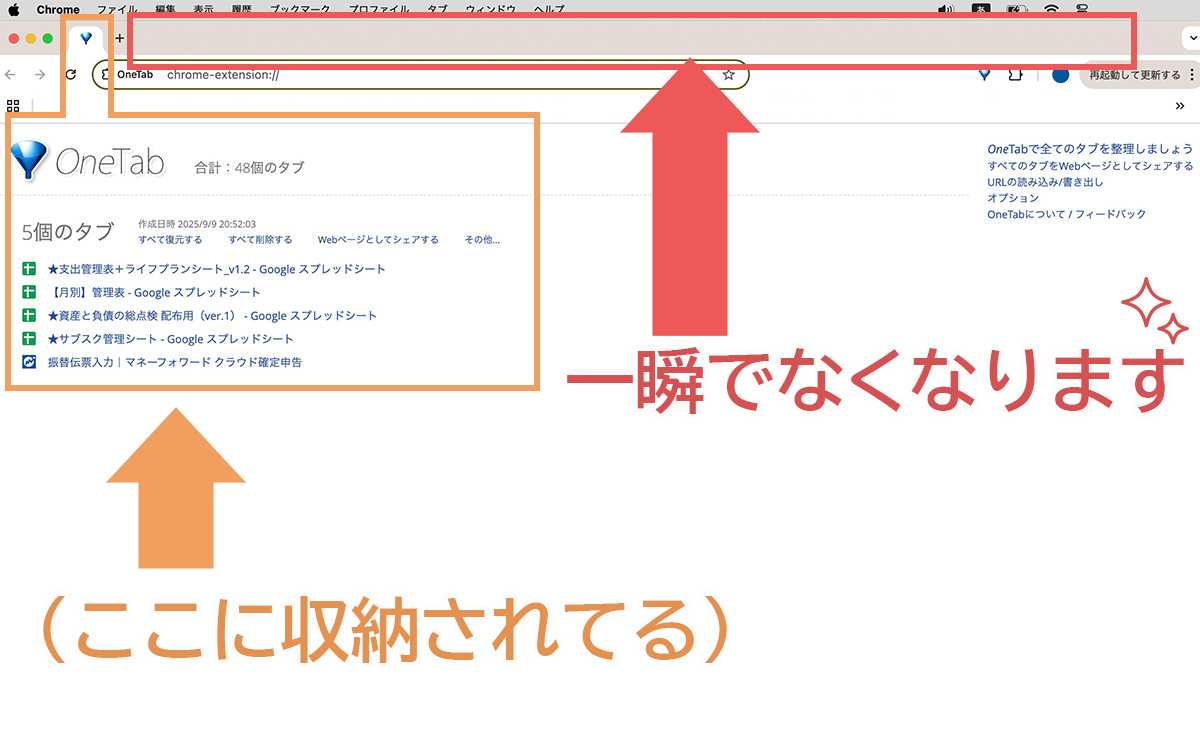Select the OneTab browser tab
1200x753 pixels.
point(86,39)
